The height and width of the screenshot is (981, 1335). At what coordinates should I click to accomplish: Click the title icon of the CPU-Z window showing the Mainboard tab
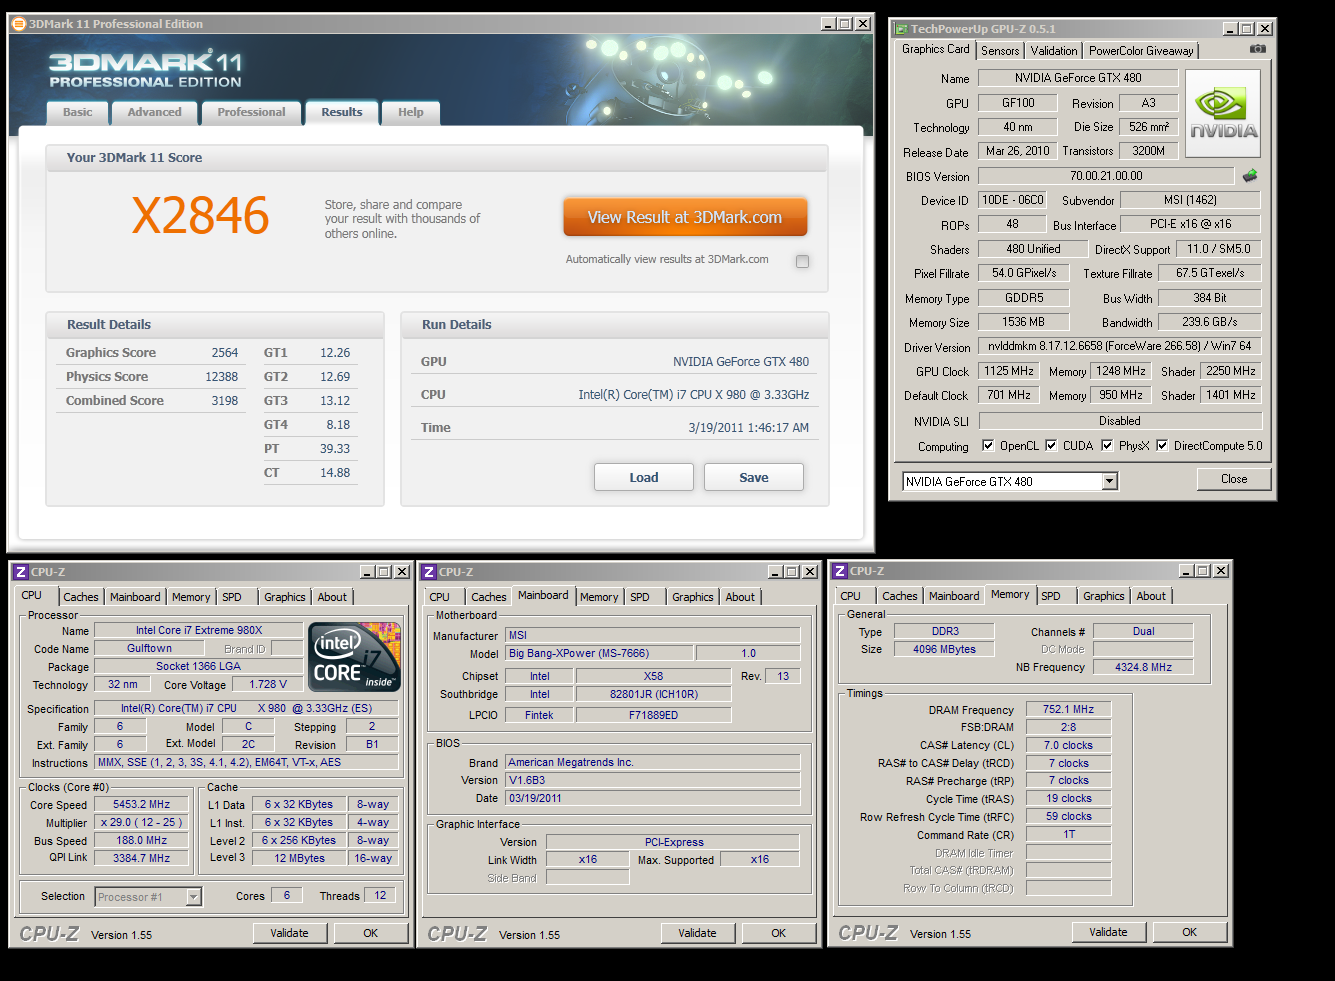pos(429,572)
